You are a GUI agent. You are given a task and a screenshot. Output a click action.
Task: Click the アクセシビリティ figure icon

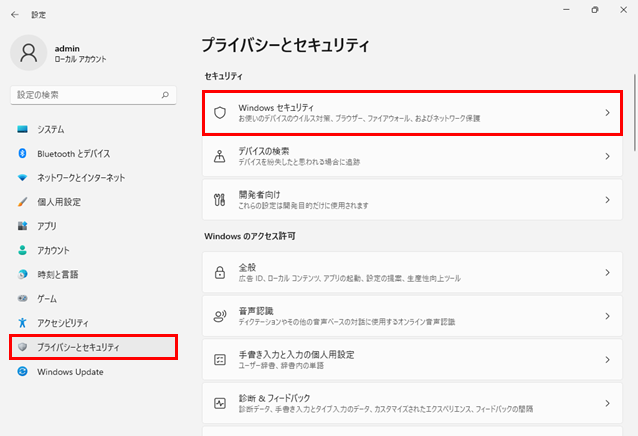point(22,323)
